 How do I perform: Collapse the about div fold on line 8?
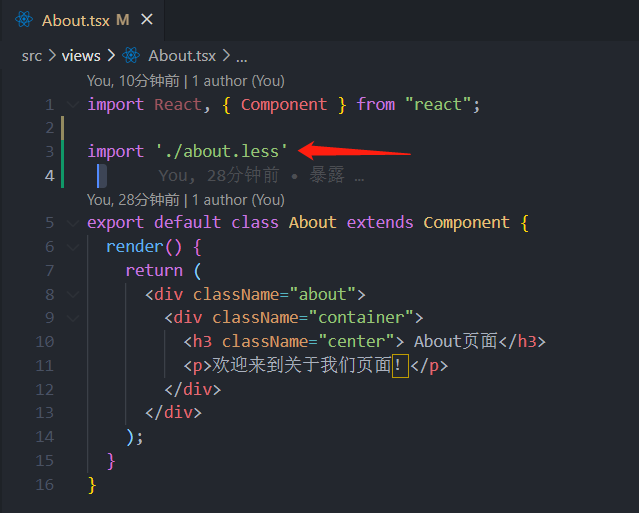(73, 294)
